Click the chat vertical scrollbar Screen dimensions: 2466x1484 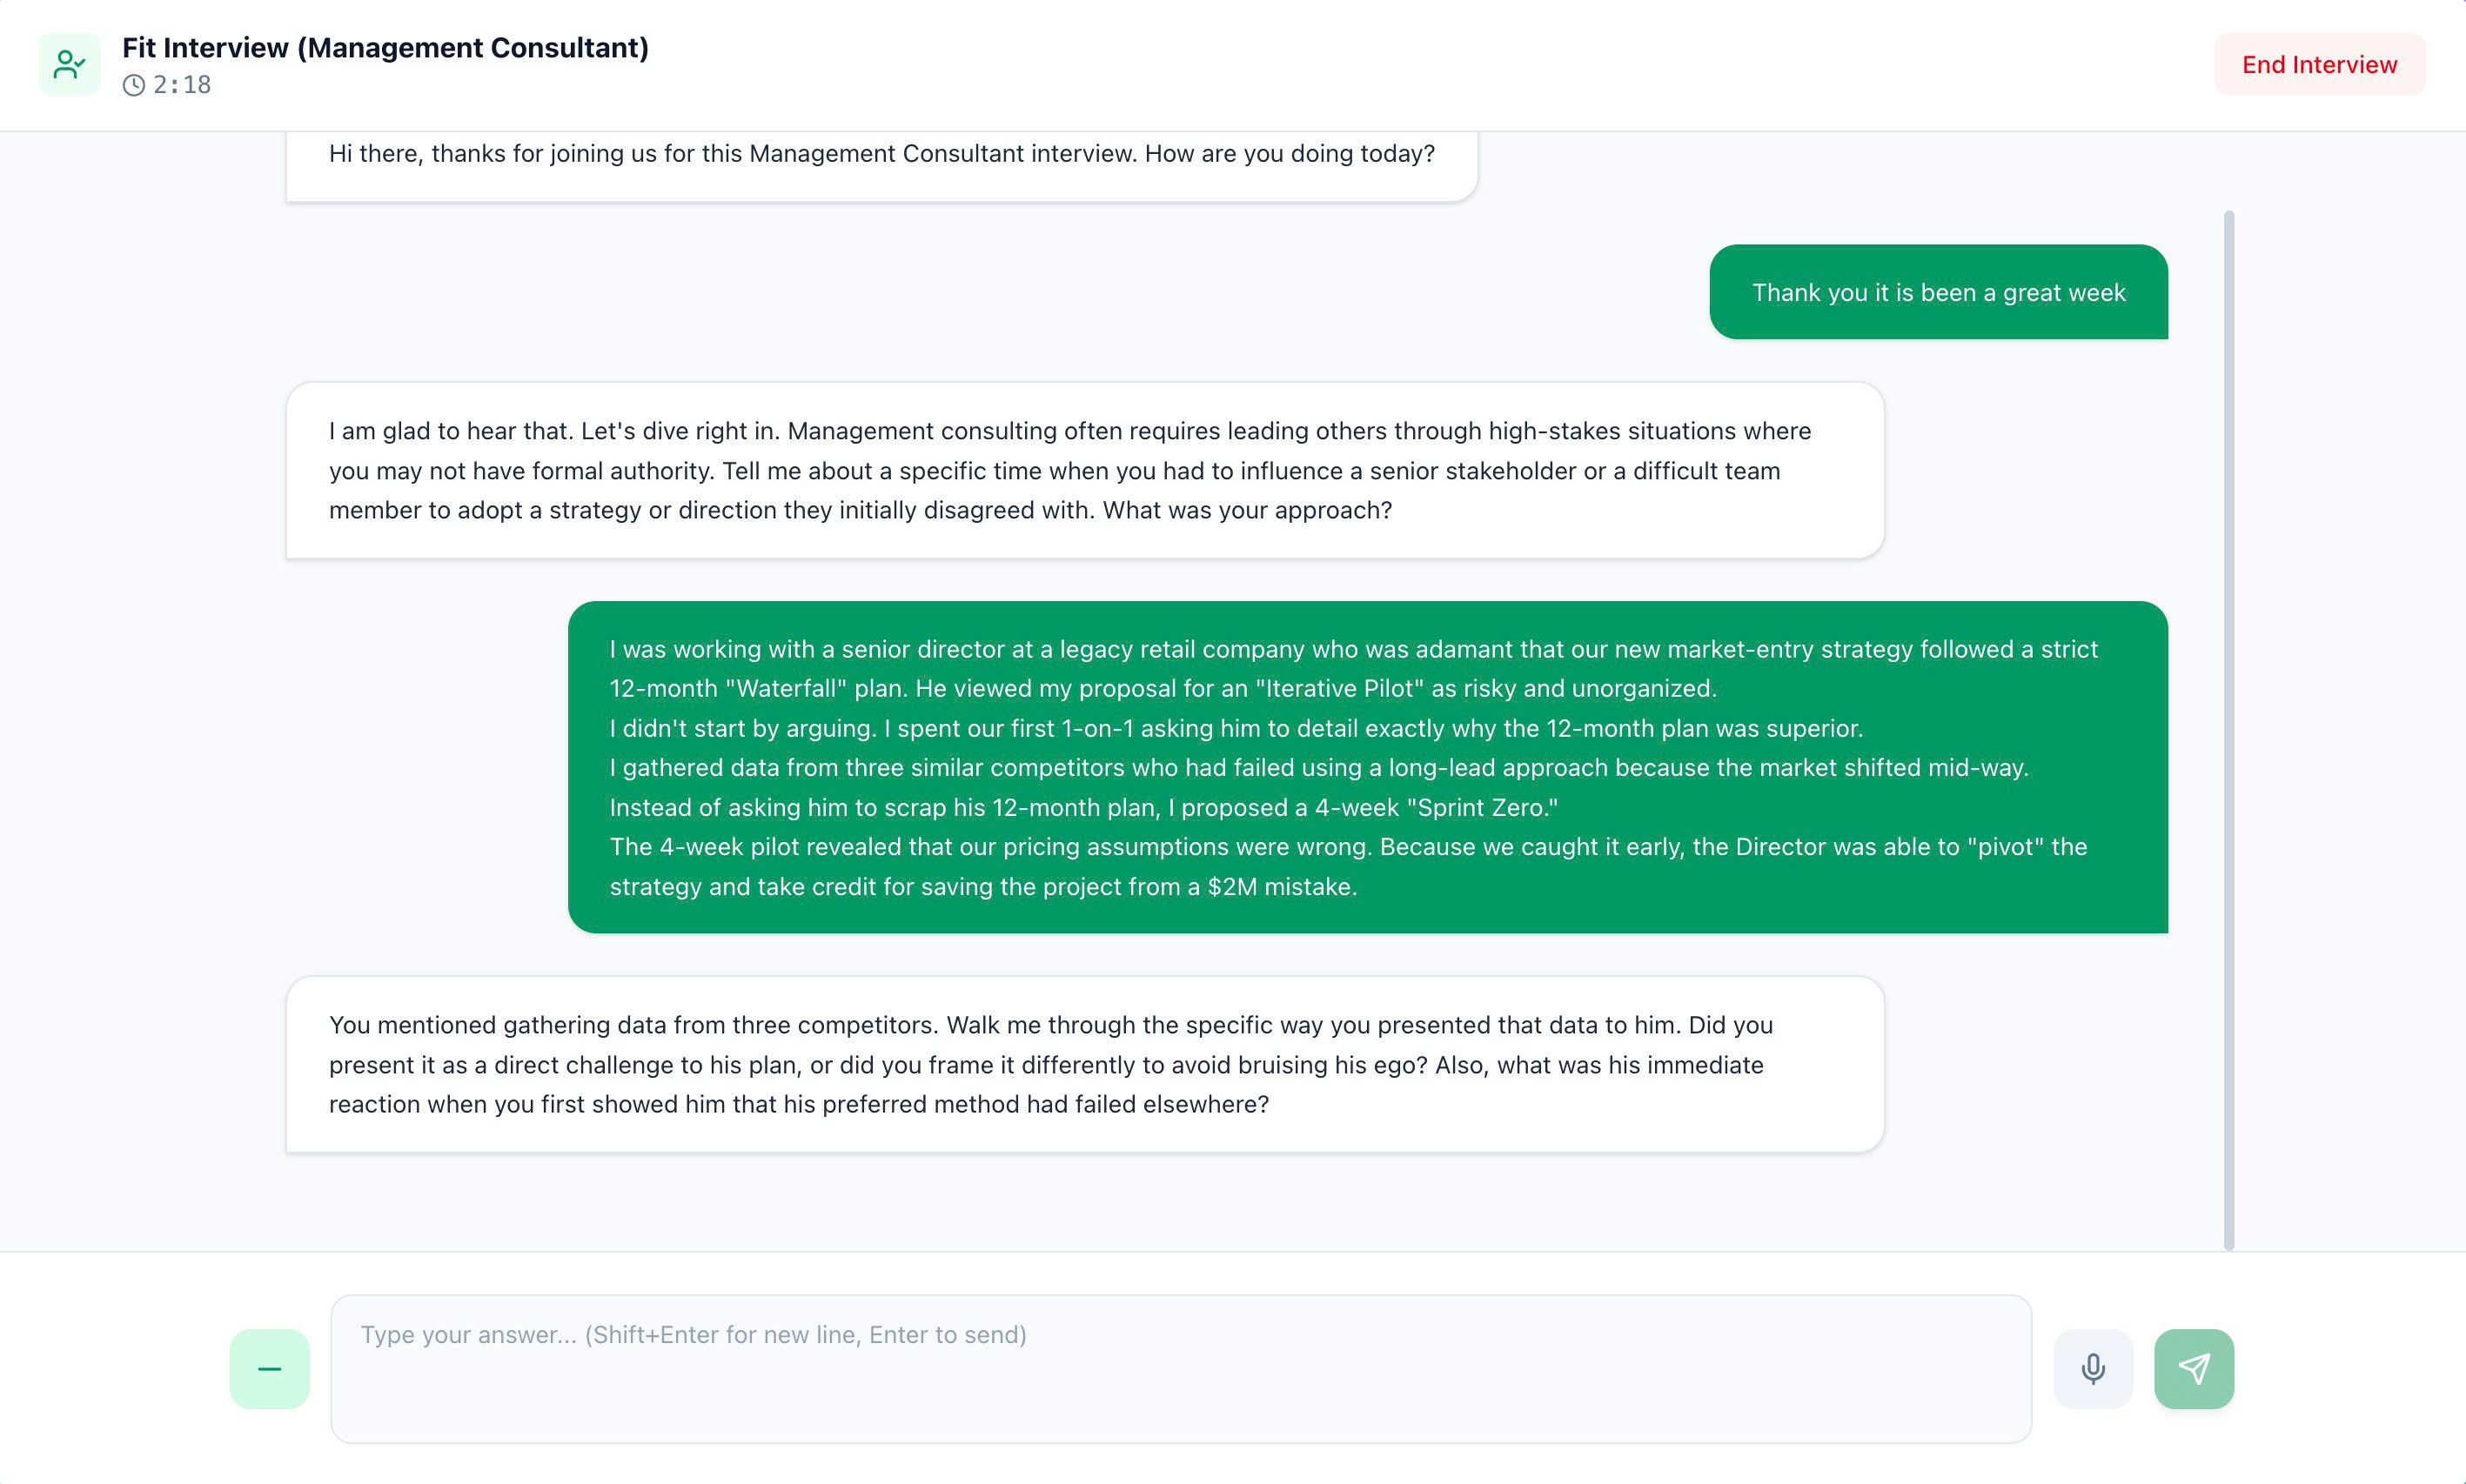[2228, 730]
